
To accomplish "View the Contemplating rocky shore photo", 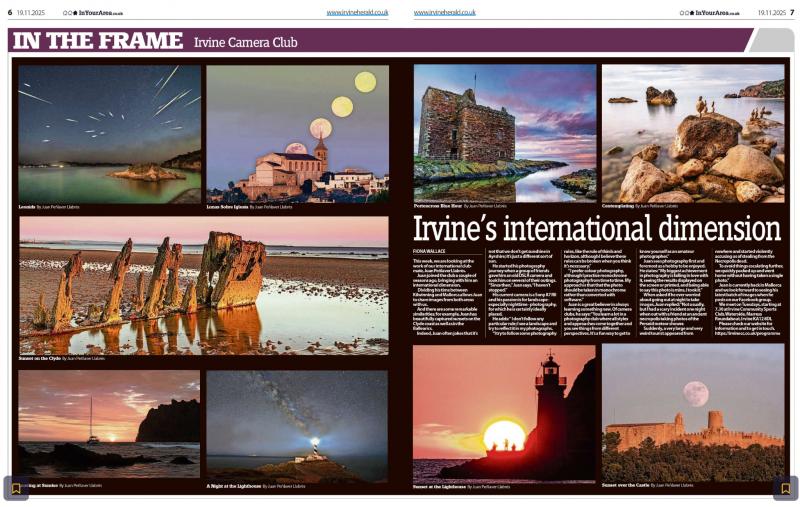I will pos(693,133).
